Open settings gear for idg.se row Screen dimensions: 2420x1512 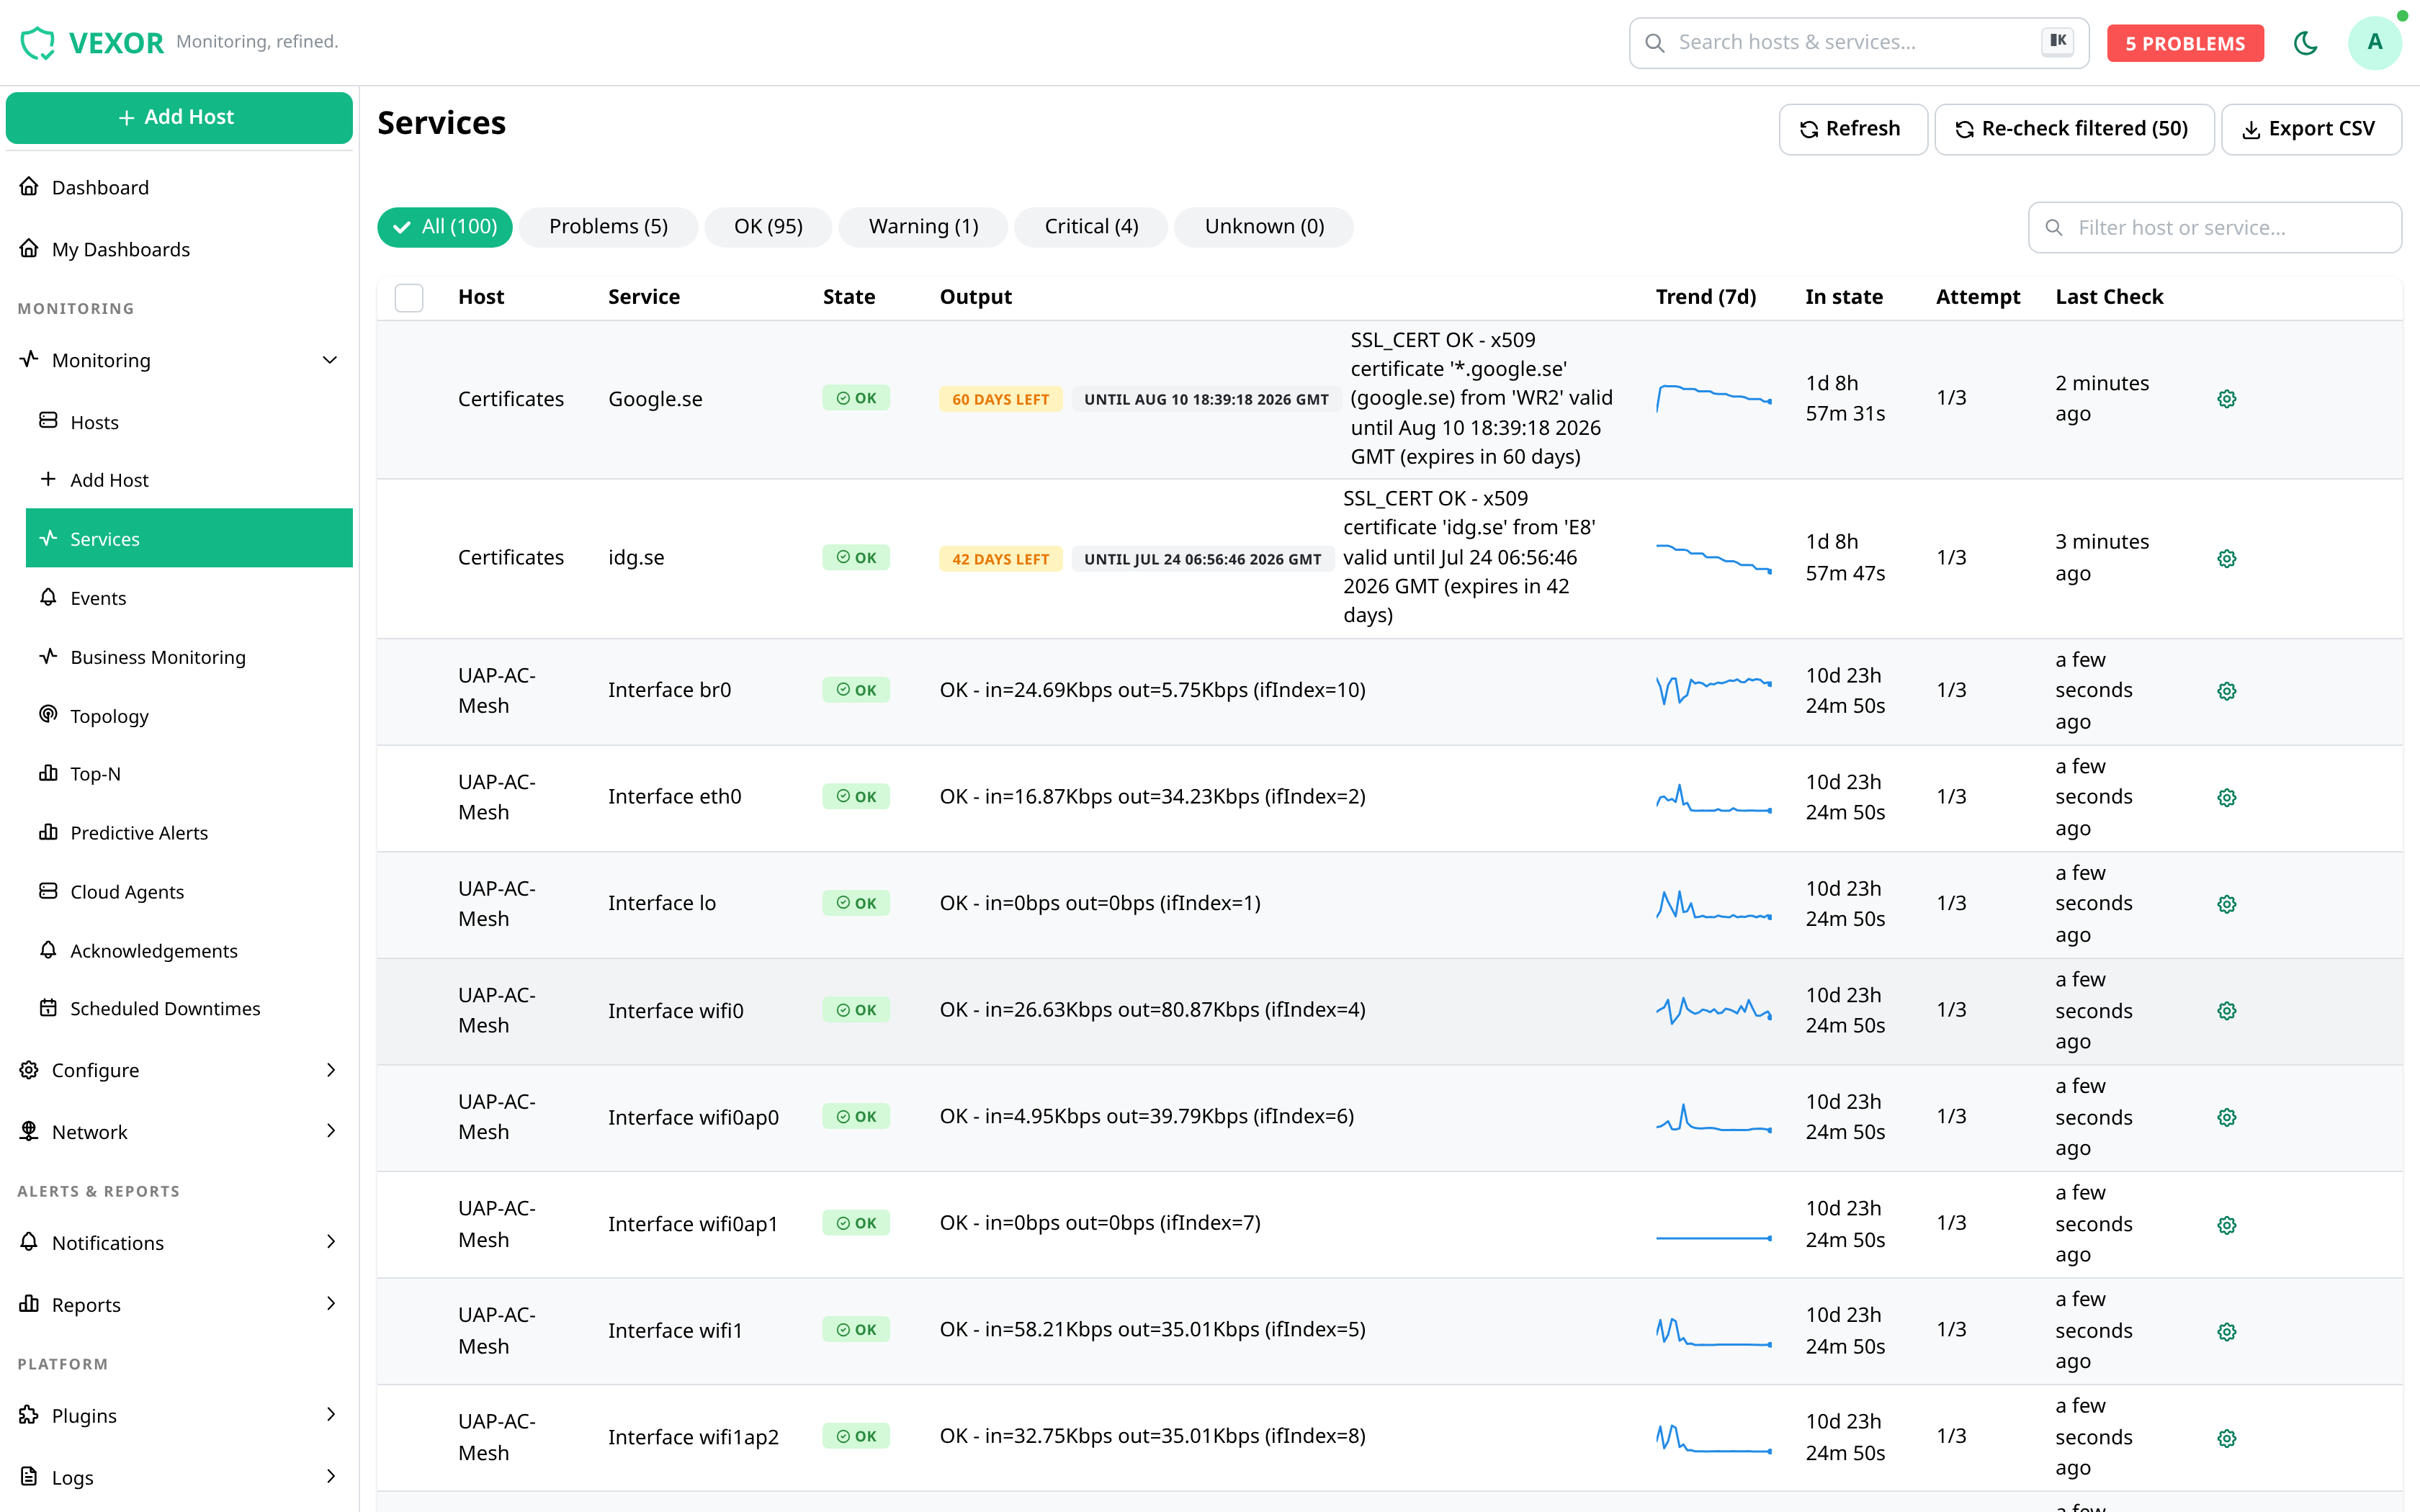tap(2226, 558)
